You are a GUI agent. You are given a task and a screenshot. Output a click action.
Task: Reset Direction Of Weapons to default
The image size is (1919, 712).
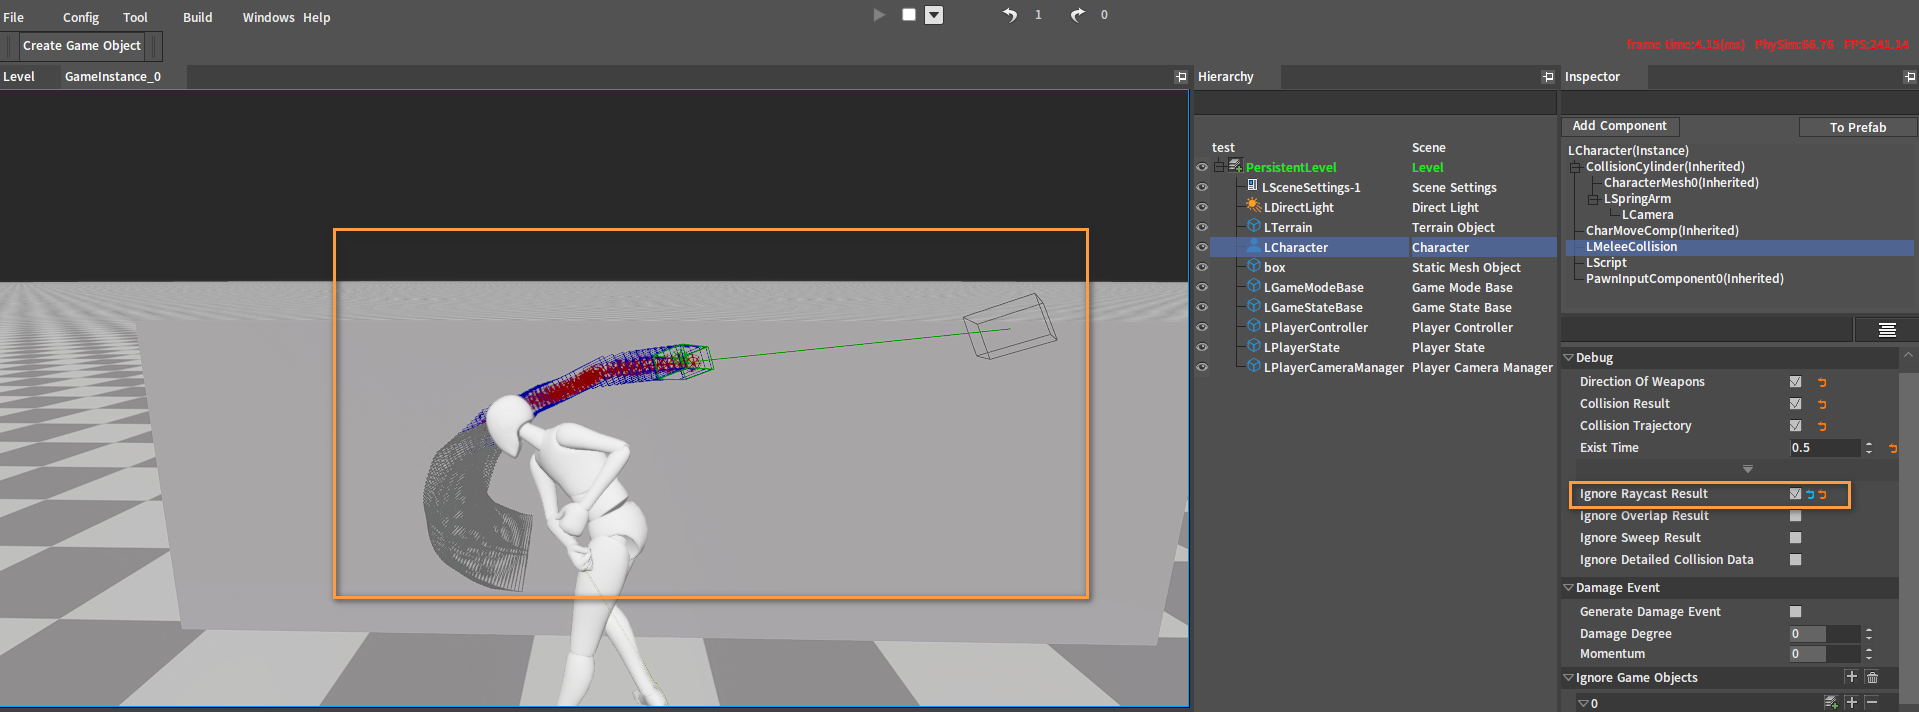click(x=1822, y=382)
